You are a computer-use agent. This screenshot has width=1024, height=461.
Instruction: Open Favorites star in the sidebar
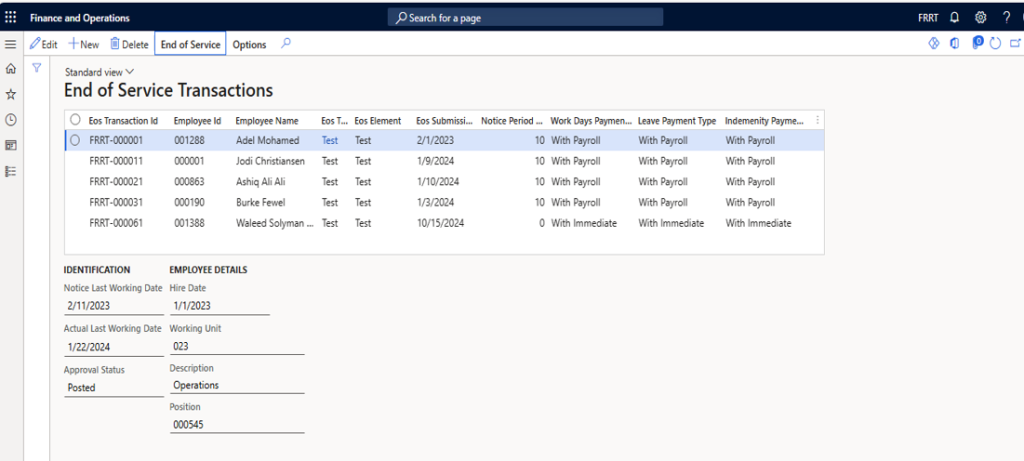(x=11, y=94)
